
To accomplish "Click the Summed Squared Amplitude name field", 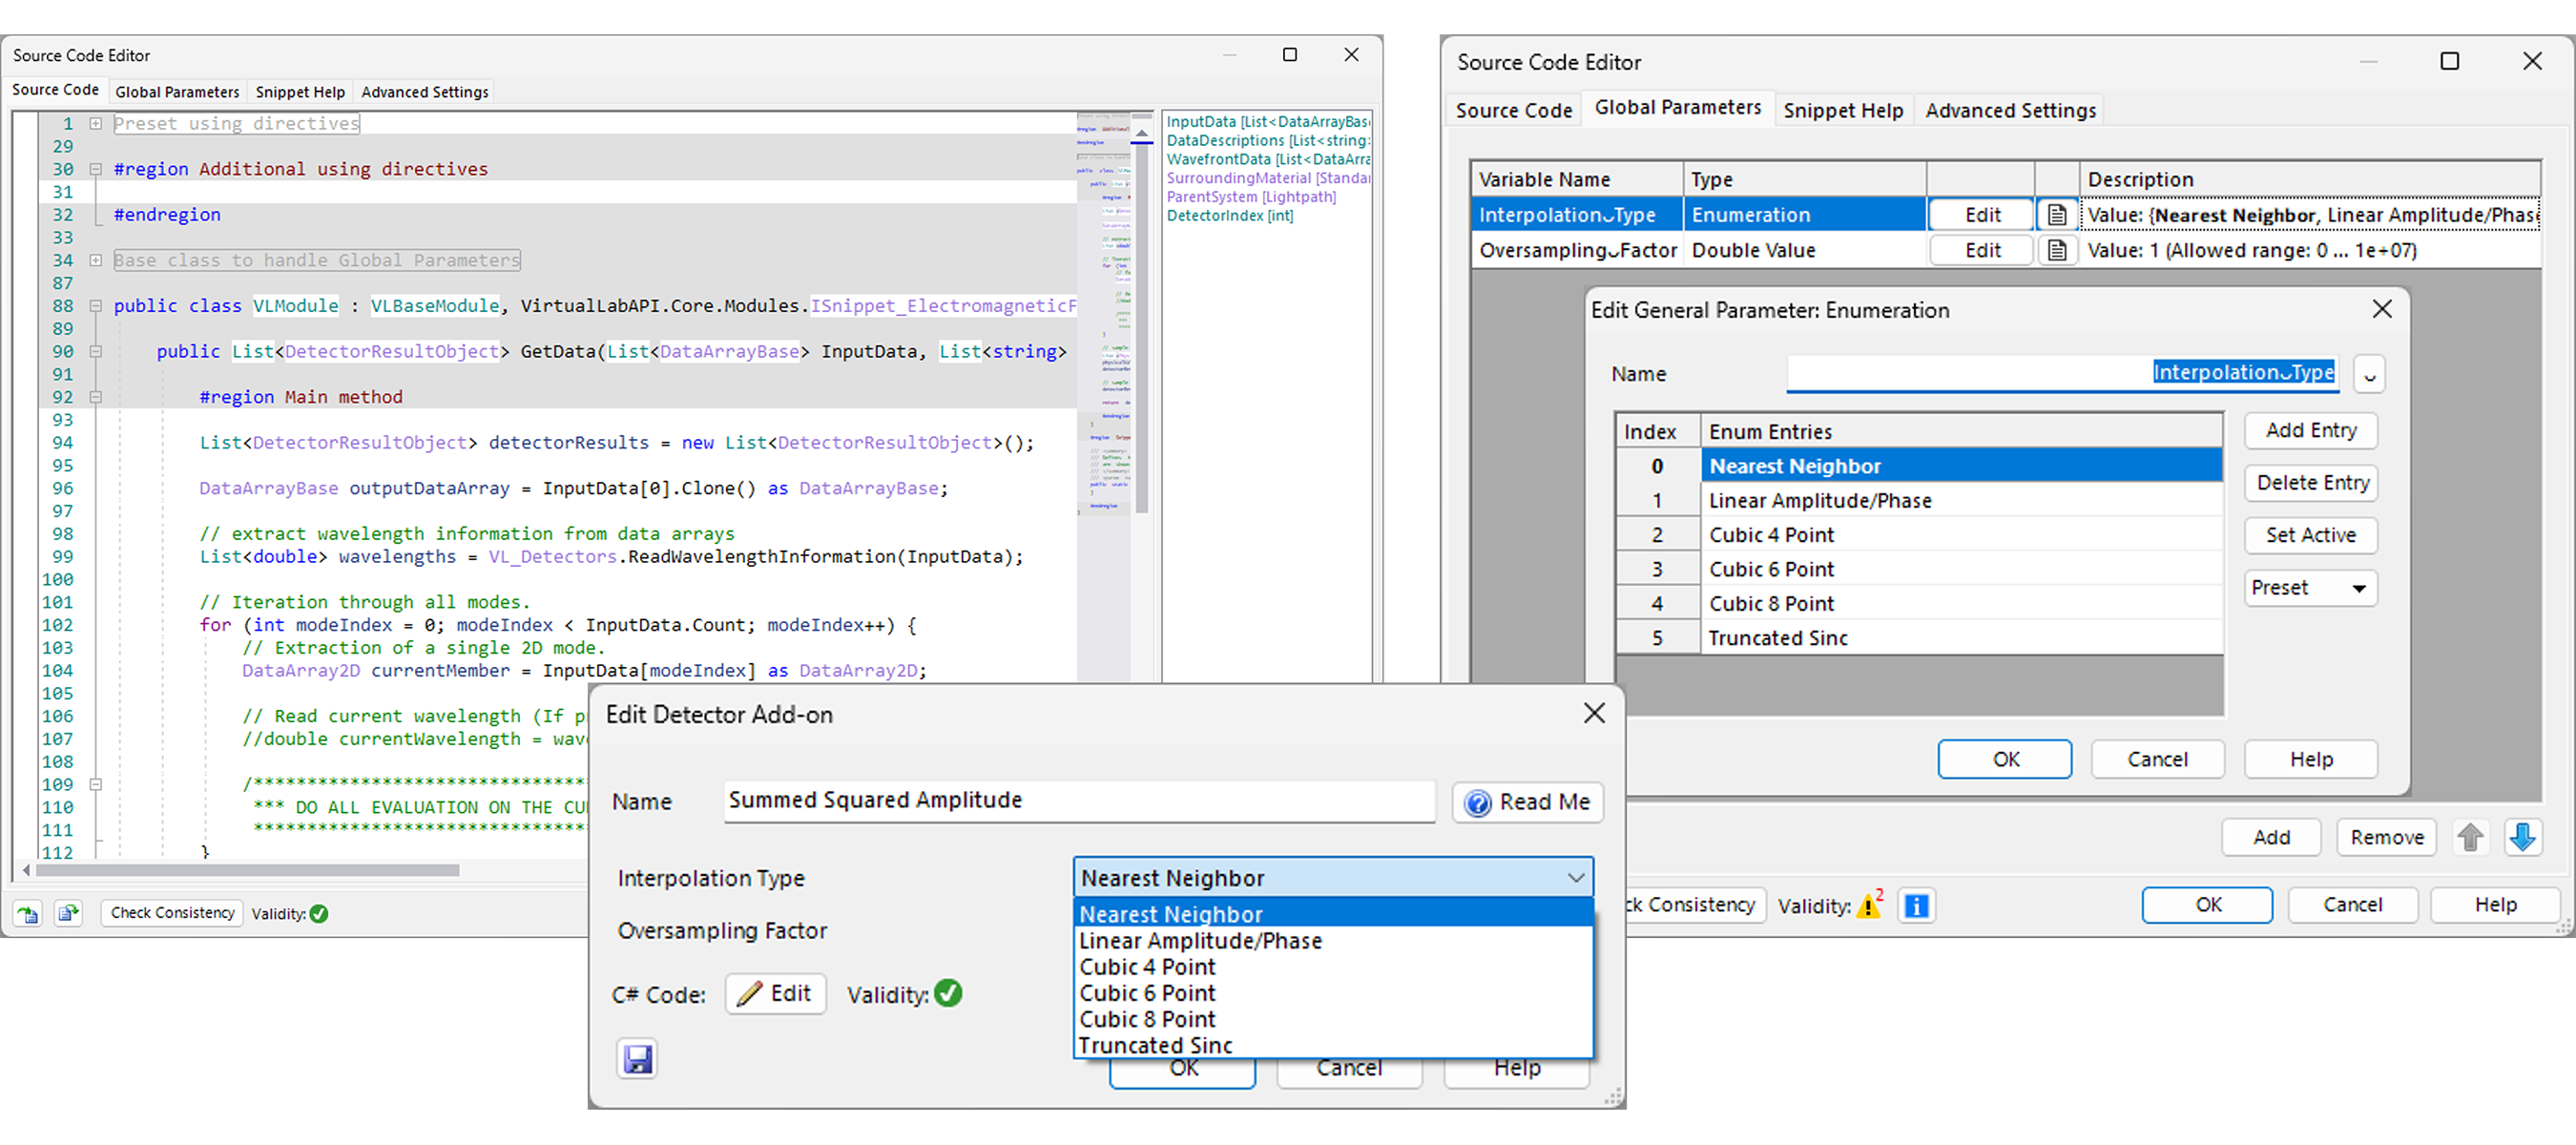I will [x=1078, y=800].
